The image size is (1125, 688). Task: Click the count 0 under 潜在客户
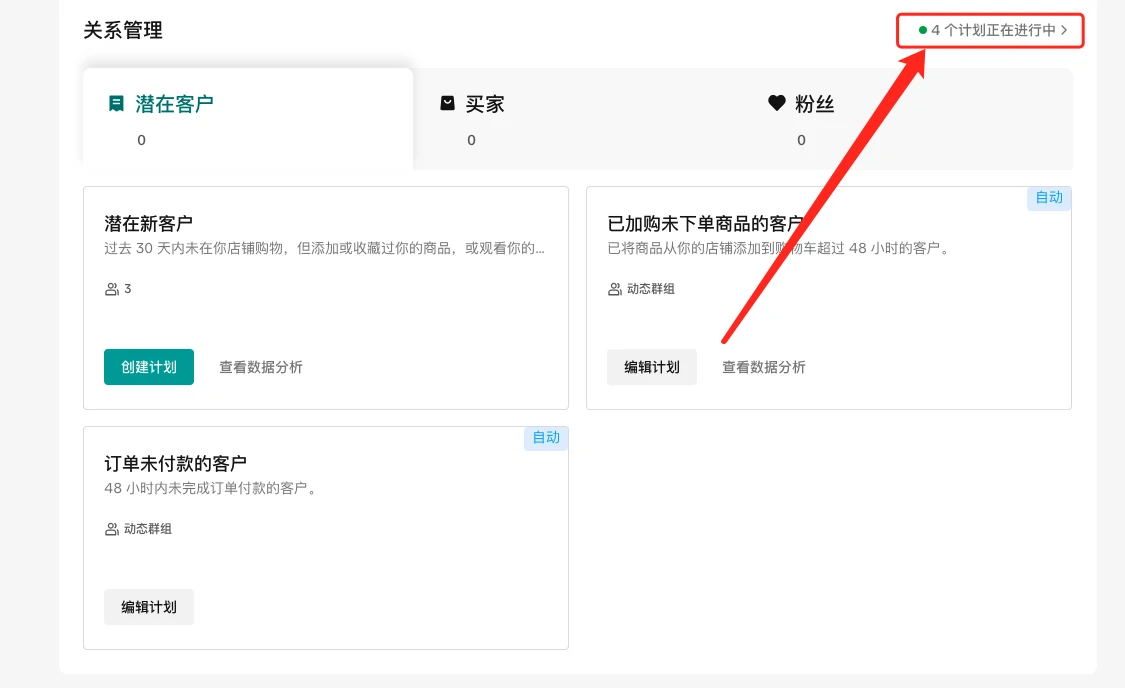141,140
